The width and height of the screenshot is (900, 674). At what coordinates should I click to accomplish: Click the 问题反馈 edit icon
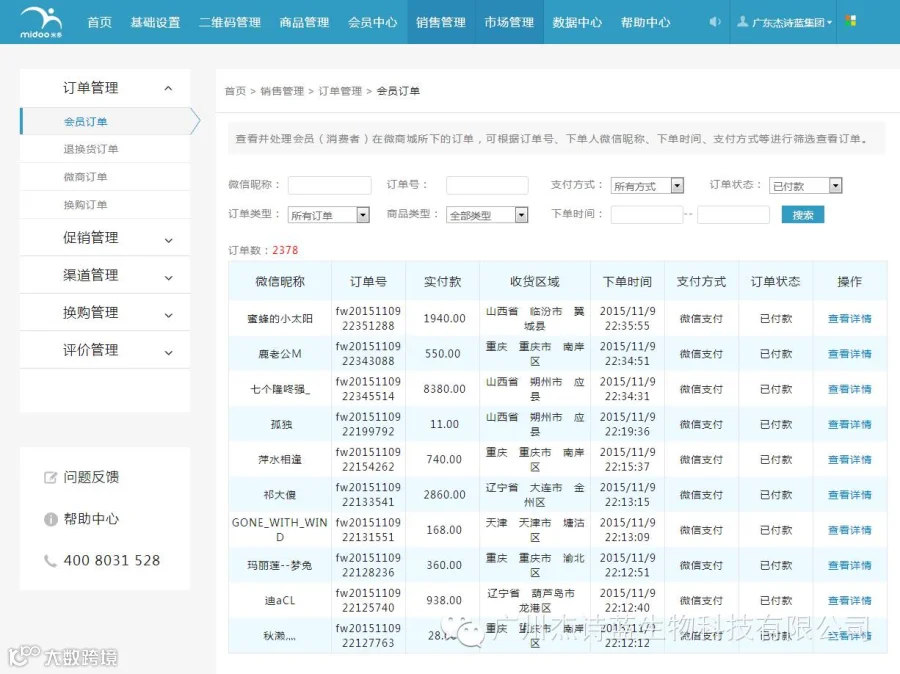(51, 477)
